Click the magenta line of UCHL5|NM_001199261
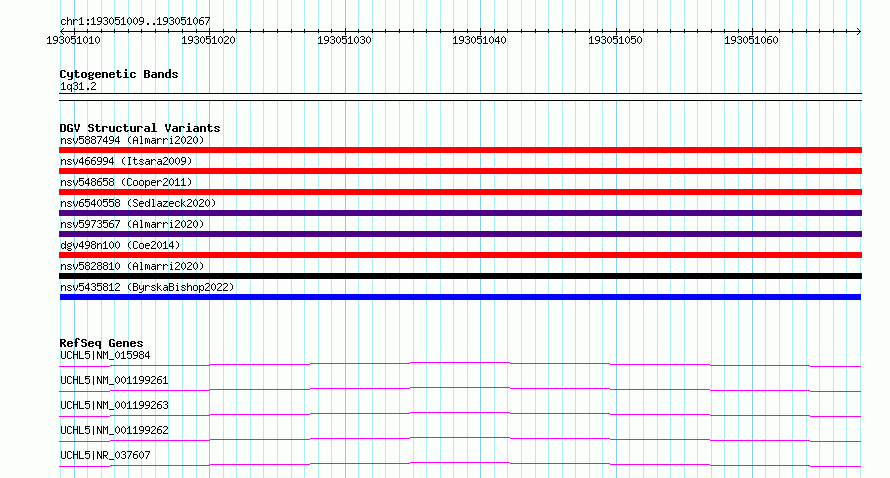The image size is (890, 478). [460, 389]
